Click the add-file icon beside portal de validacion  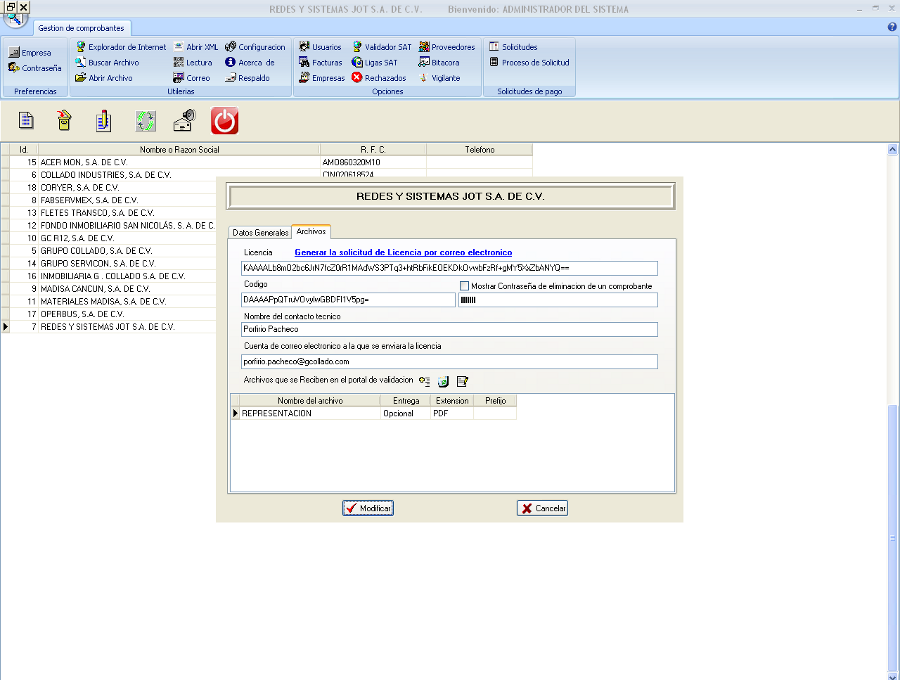(425, 381)
